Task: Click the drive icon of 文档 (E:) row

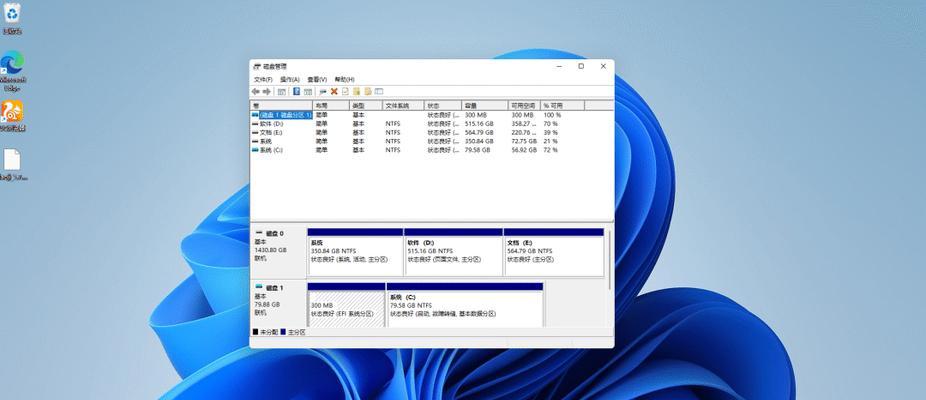Action: 255,133
